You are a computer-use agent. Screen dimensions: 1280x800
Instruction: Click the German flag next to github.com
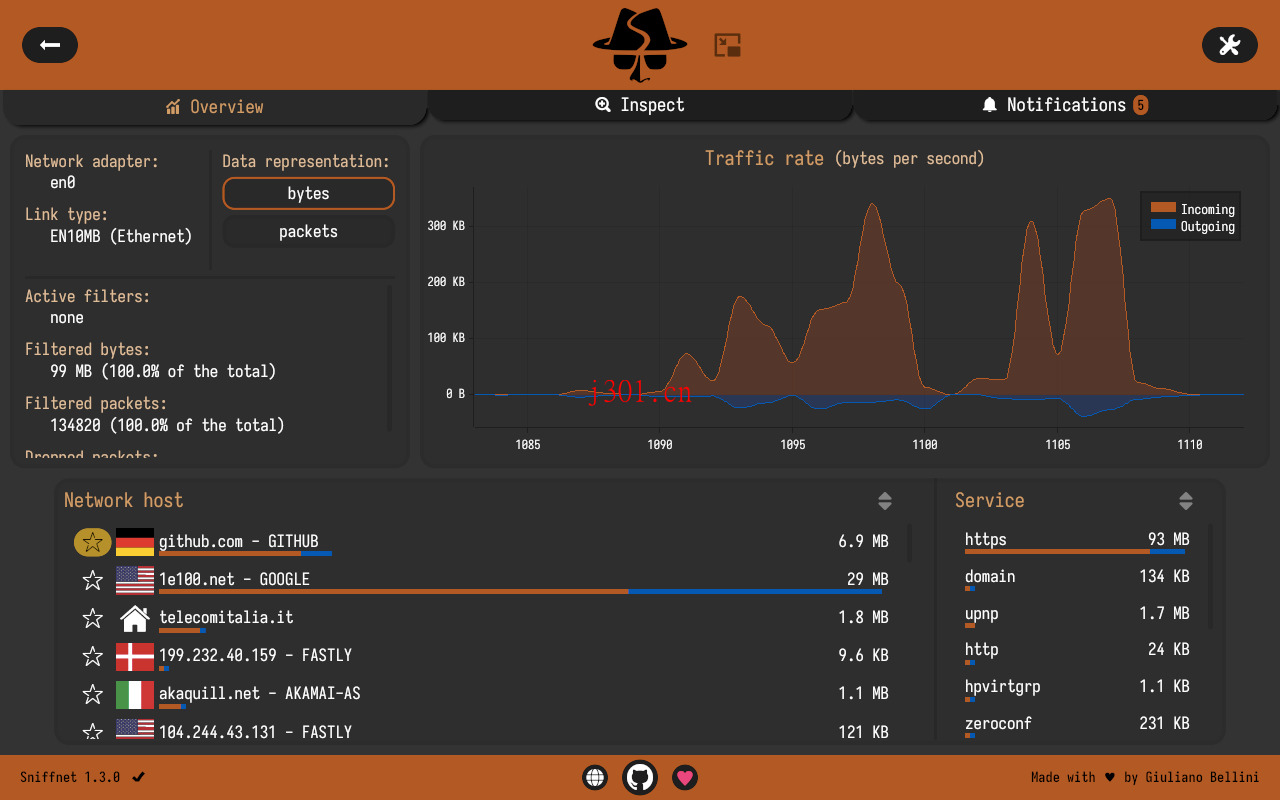(x=135, y=541)
